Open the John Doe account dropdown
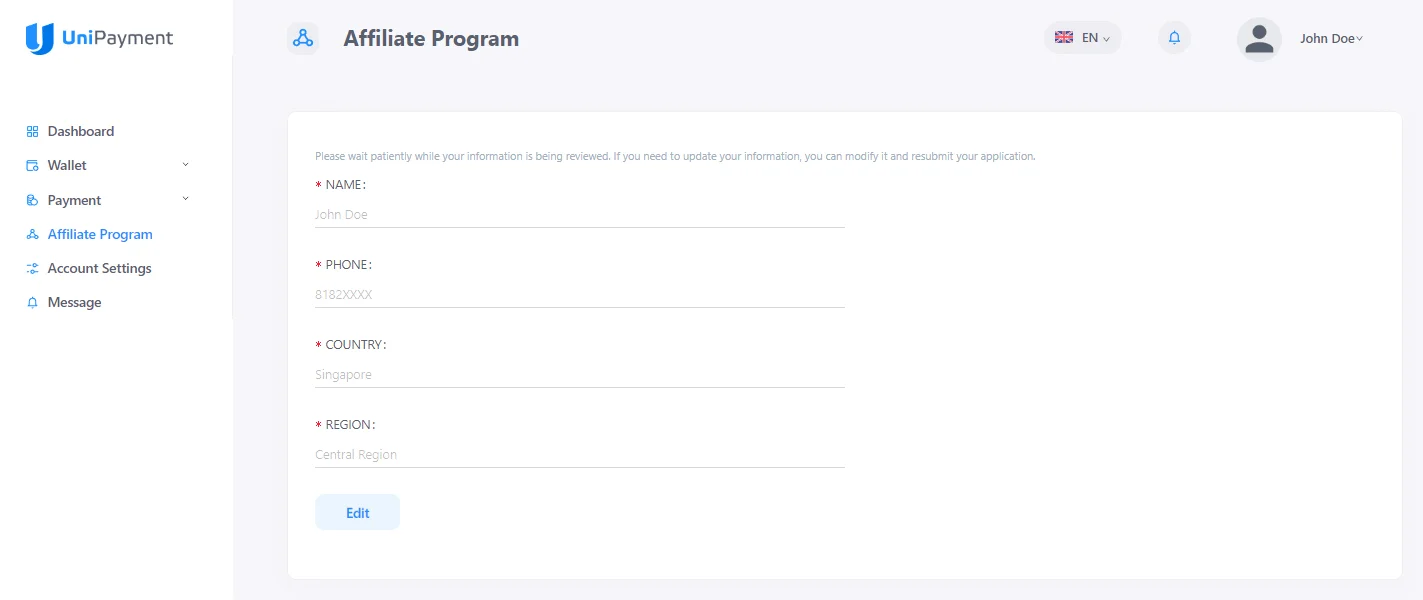The image size is (1423, 600). click(x=1330, y=38)
